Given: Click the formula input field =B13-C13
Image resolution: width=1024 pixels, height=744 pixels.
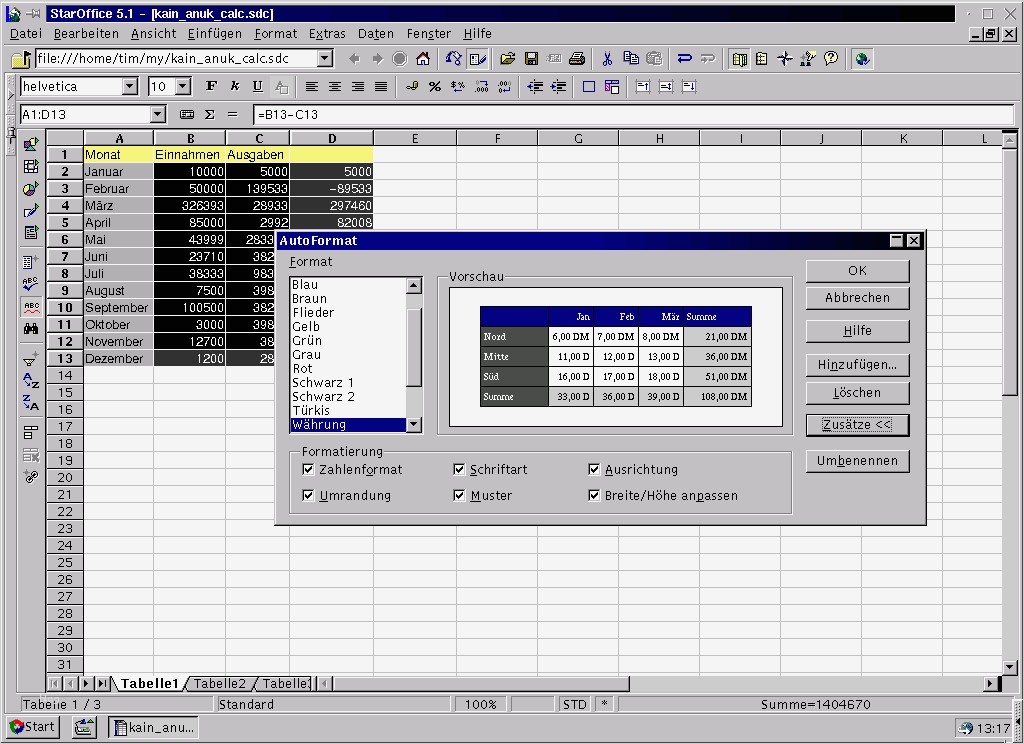Looking at the screenshot, I should (x=633, y=114).
